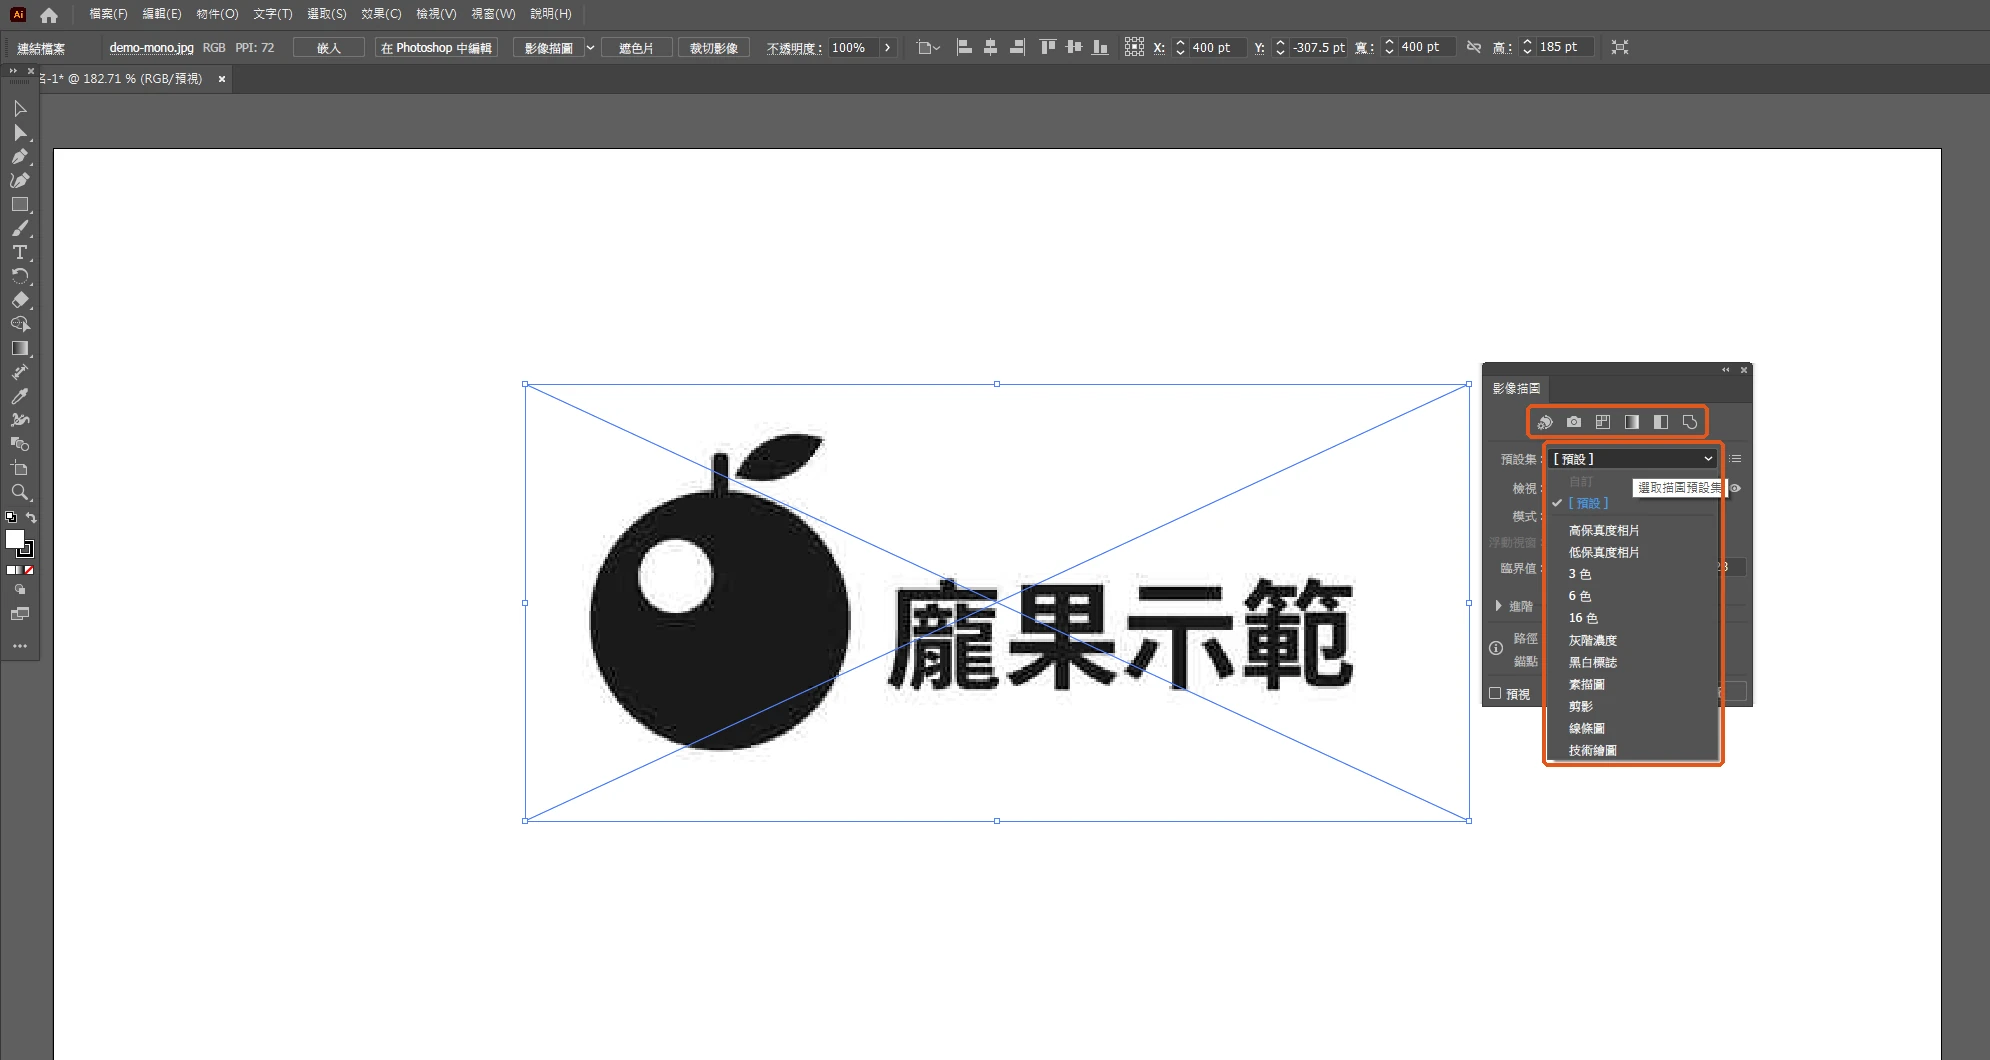Click the Auto-Color trace preset icon

click(x=1545, y=422)
